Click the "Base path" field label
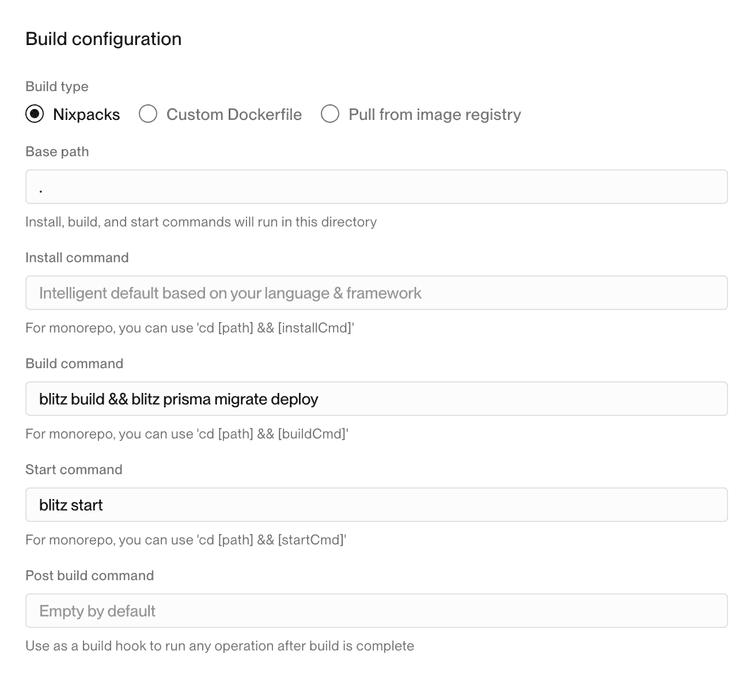 [57, 152]
